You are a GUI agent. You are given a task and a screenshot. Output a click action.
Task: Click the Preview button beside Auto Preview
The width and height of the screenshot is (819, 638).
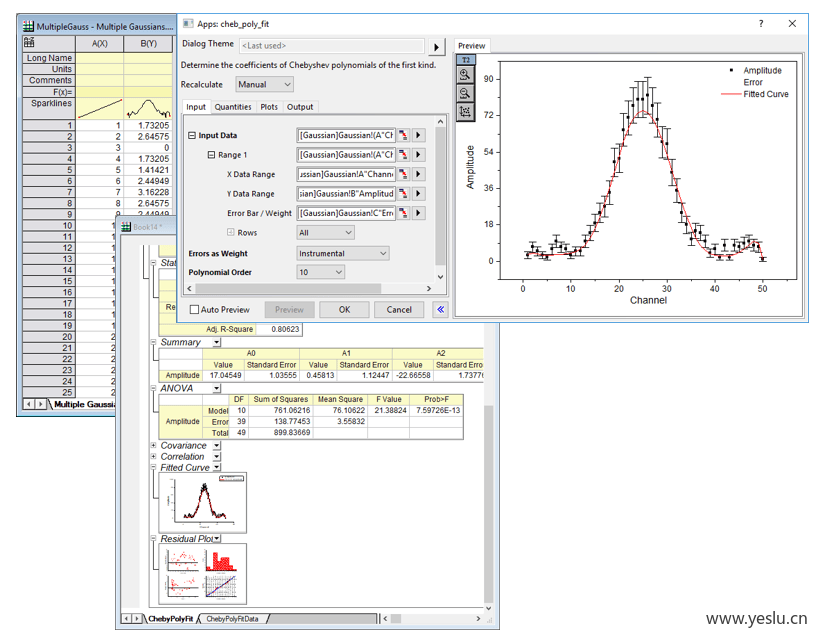click(x=289, y=310)
